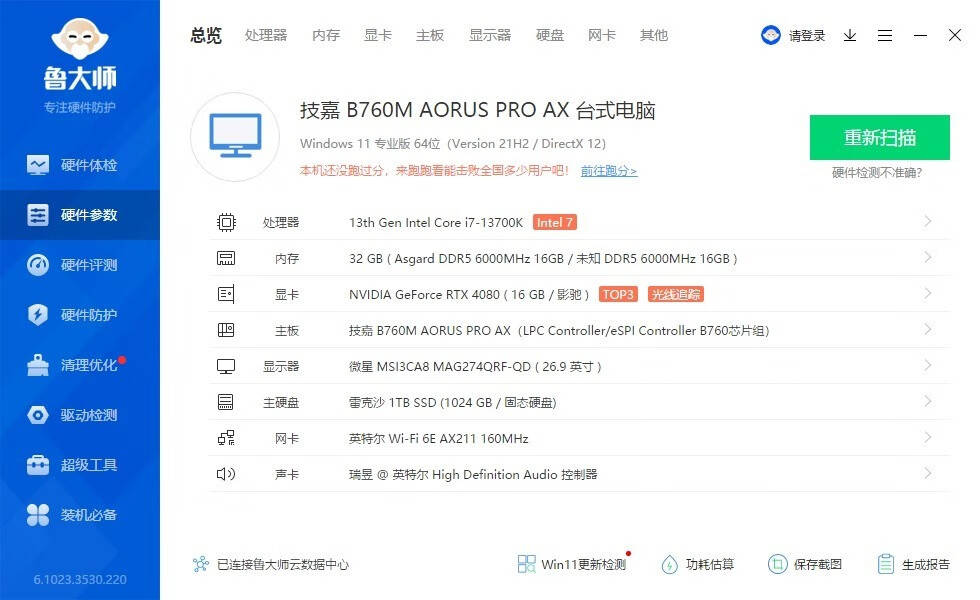Switch to the 总览 tab
The width and height of the screenshot is (980, 600).
tap(206, 36)
